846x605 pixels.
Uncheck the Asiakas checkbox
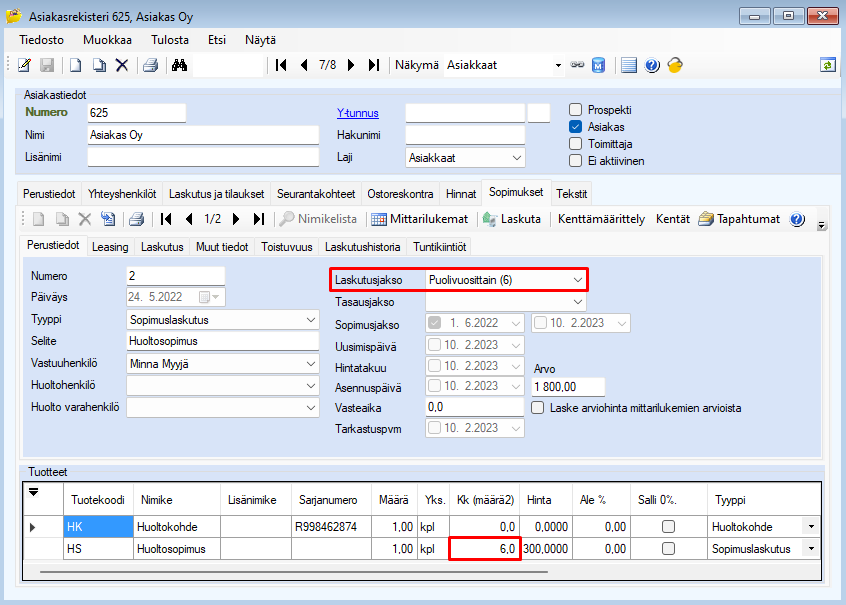576,127
